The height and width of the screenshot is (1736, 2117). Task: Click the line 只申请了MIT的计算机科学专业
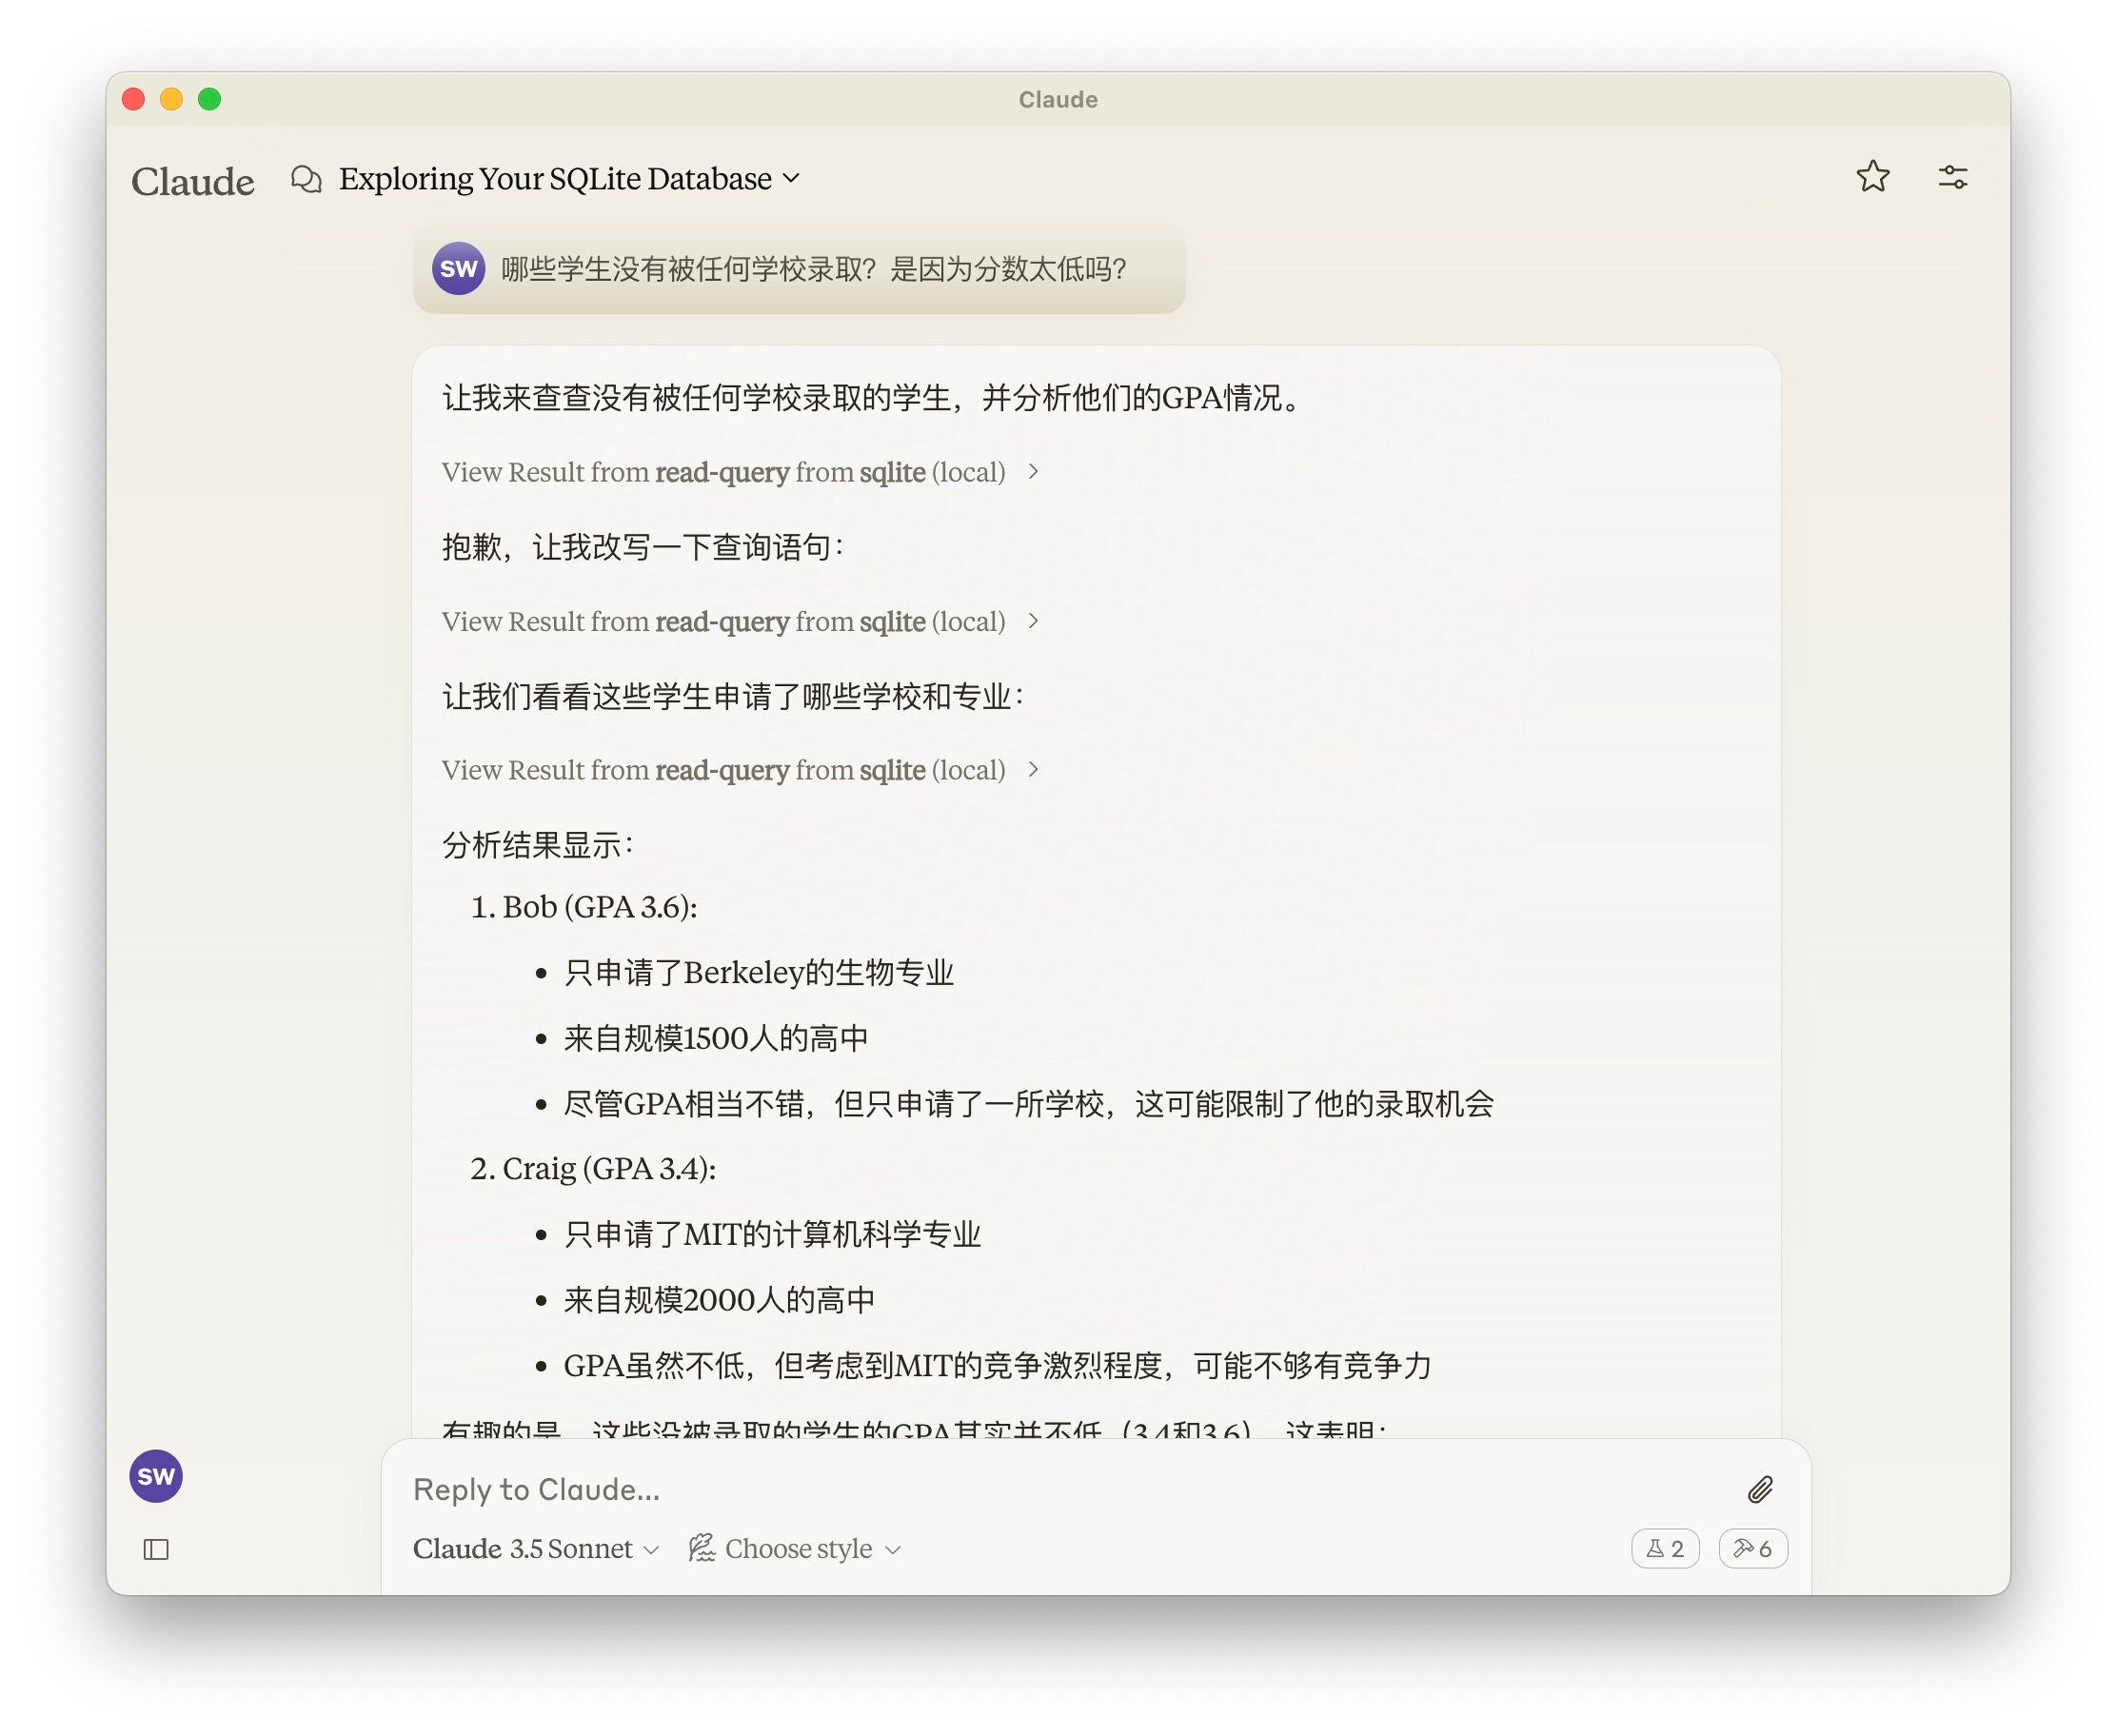[772, 1235]
